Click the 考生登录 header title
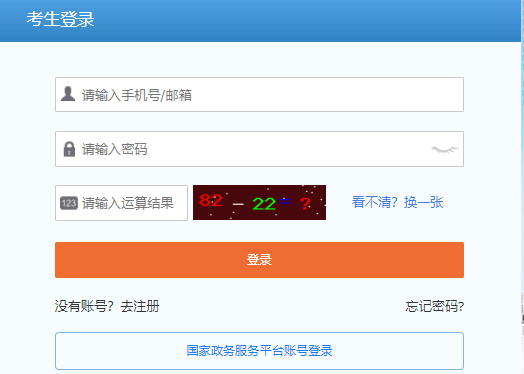 coord(60,19)
